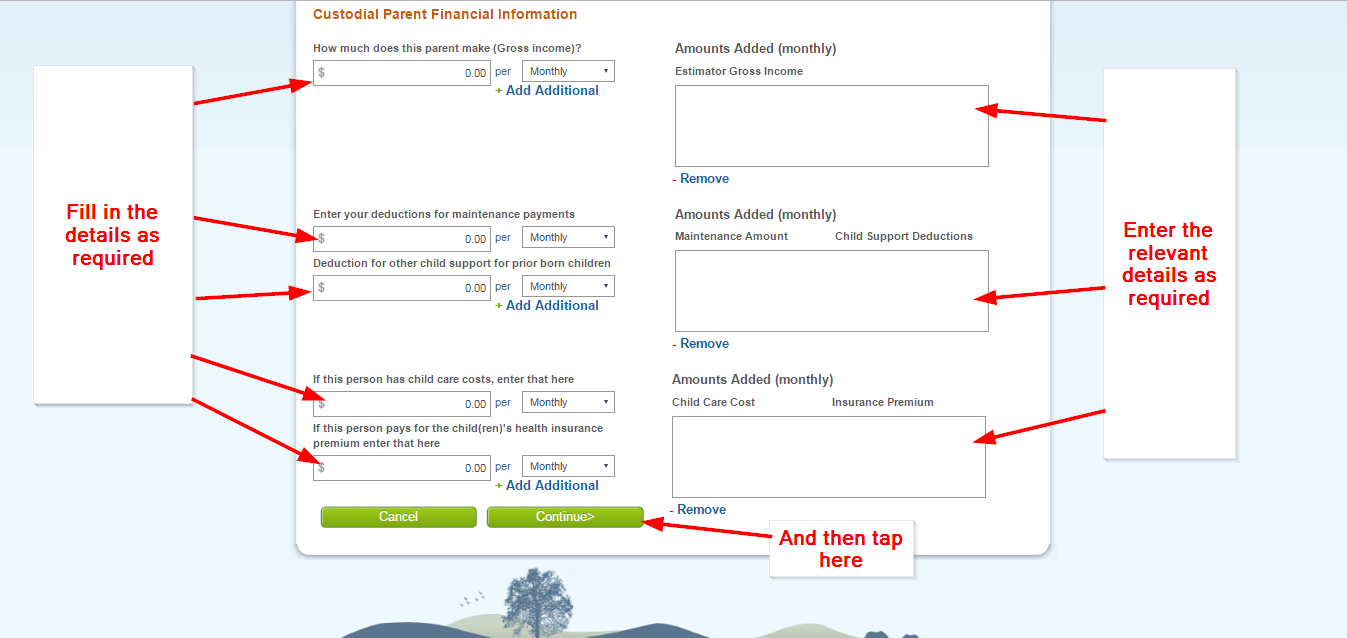Click the prior born children support field
This screenshot has height=638, width=1347.
pyautogui.click(x=402, y=288)
